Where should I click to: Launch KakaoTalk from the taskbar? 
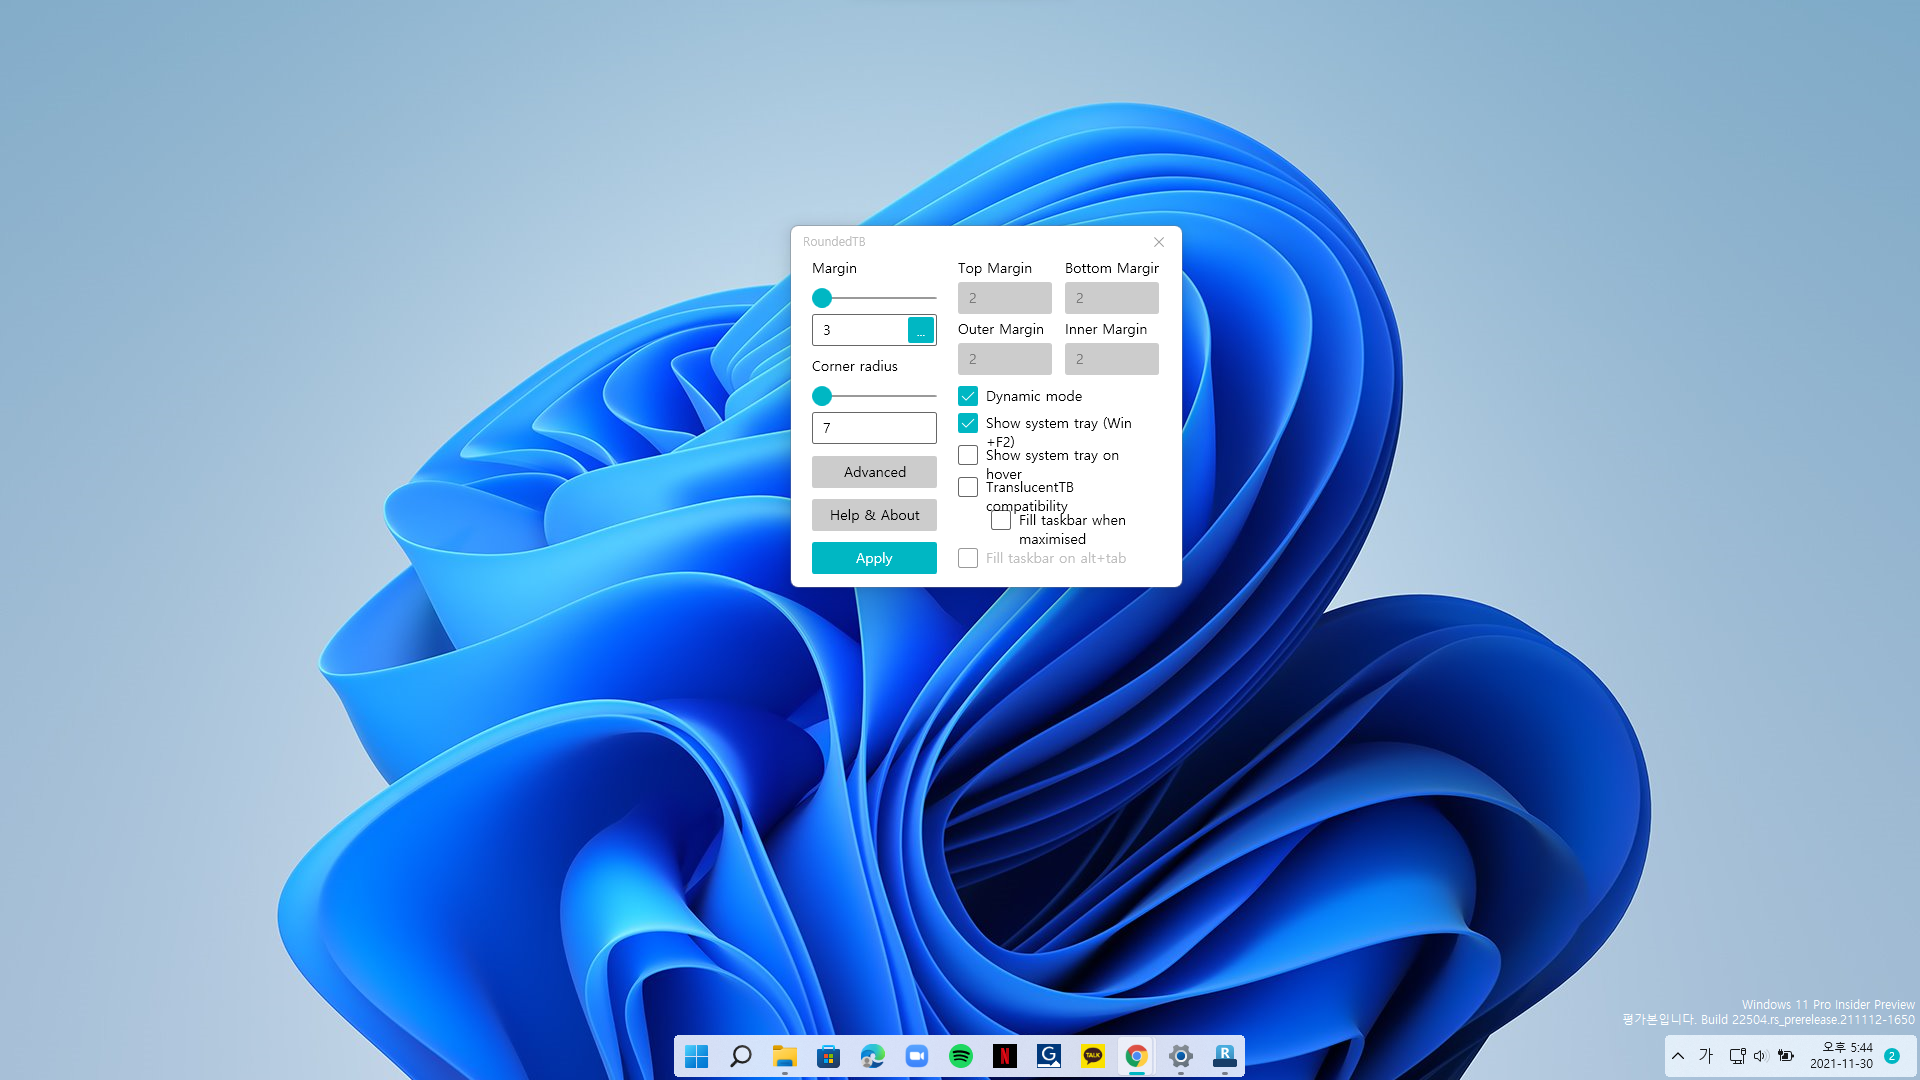point(1092,1056)
